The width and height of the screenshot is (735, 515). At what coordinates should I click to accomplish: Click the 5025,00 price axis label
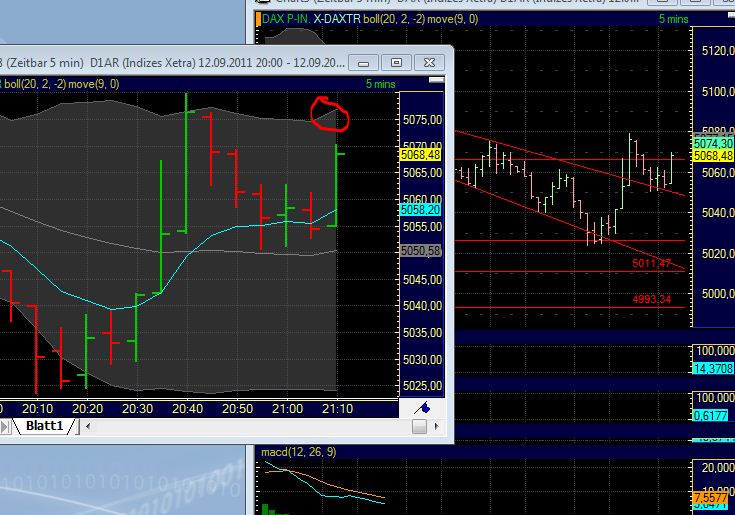[x=422, y=386]
